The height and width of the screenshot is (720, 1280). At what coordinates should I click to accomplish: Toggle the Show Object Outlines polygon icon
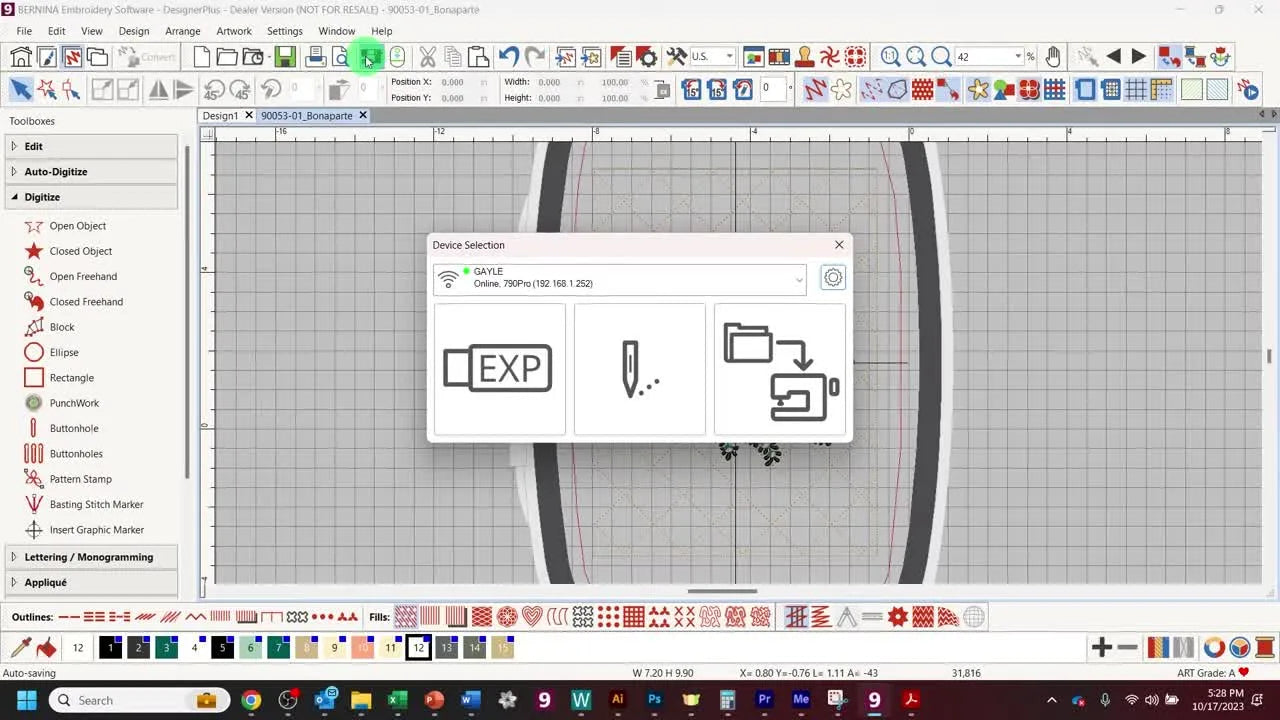pos(896,91)
